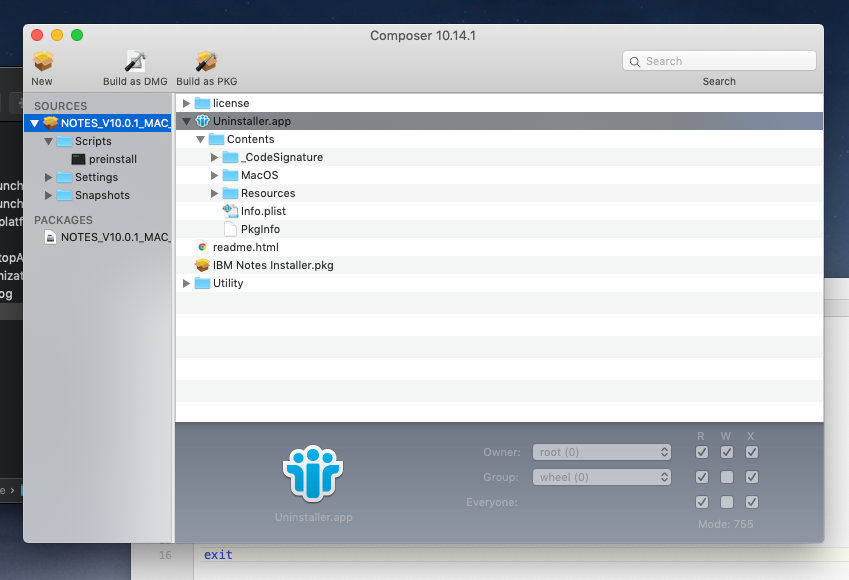
Task: Click the Scripts folder icon in sidebar
Action: pyautogui.click(x=64, y=141)
